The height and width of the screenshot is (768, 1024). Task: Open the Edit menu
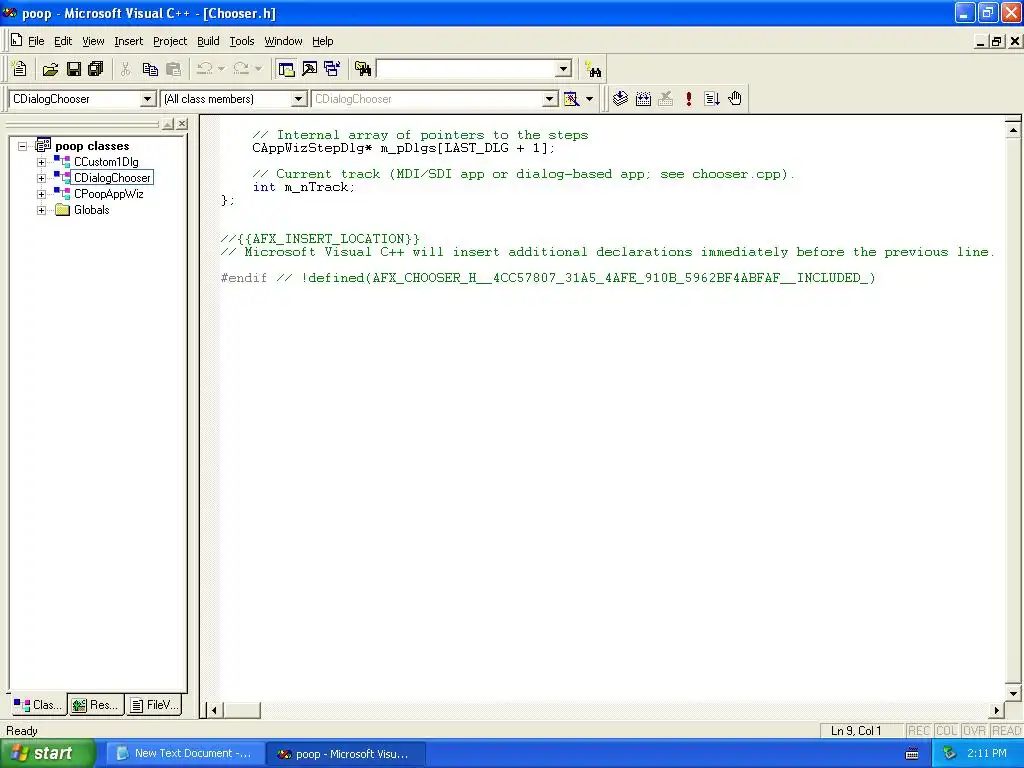click(63, 41)
